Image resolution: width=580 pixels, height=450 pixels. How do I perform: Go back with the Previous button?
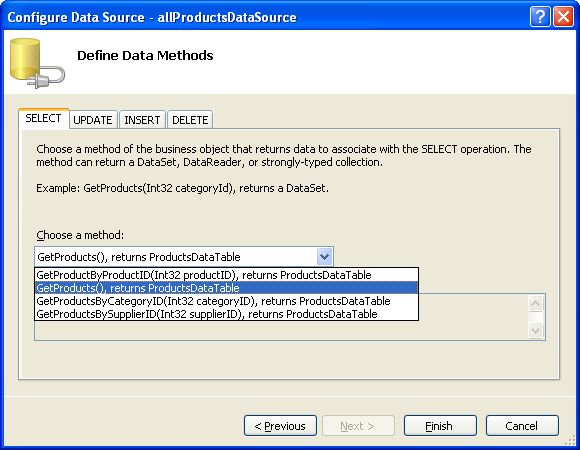point(280,426)
